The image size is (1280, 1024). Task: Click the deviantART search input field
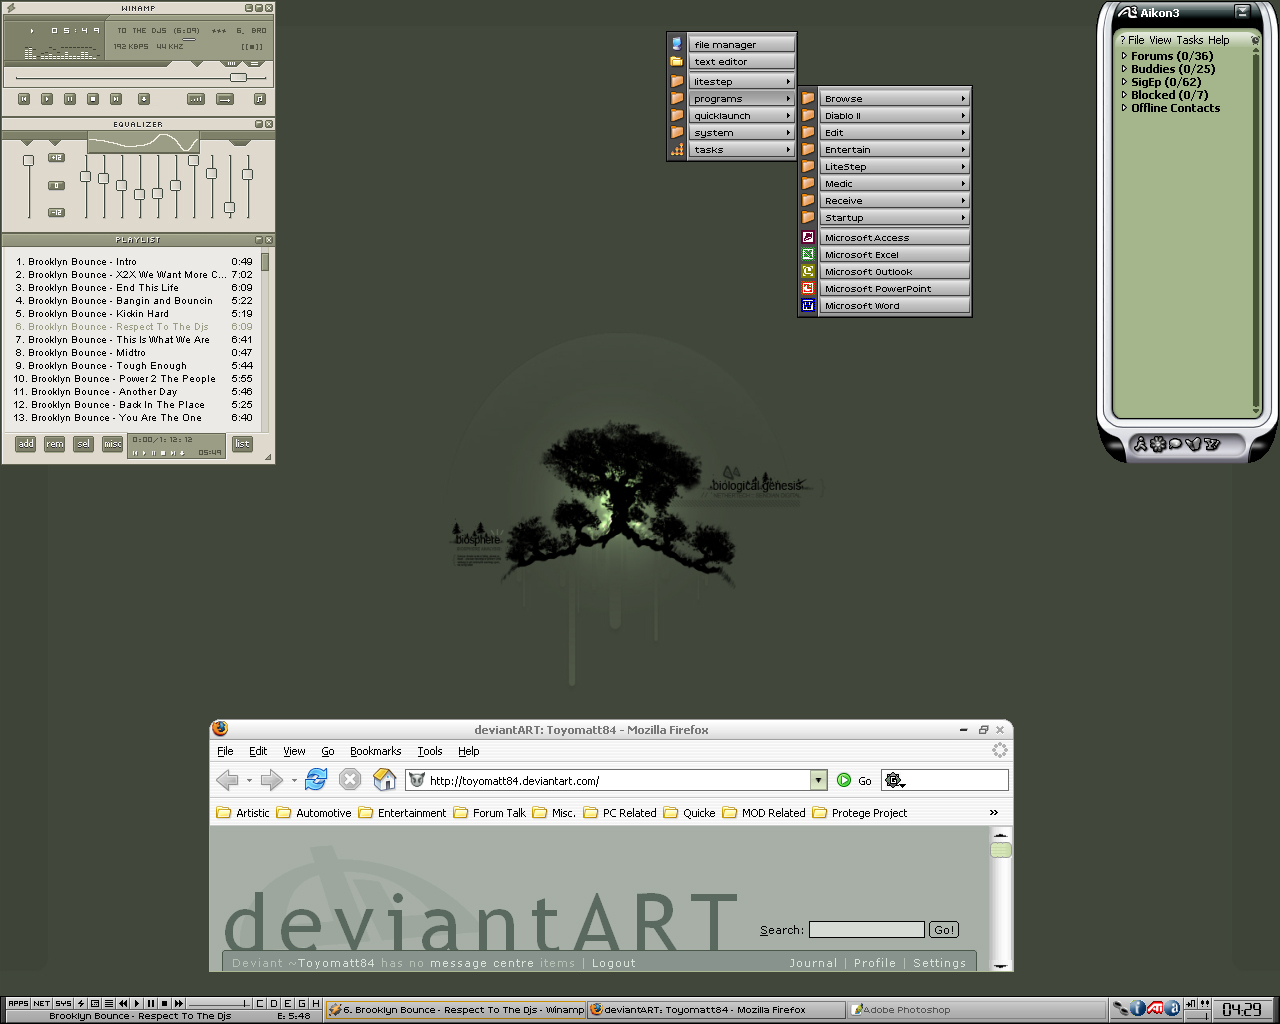[x=867, y=930]
